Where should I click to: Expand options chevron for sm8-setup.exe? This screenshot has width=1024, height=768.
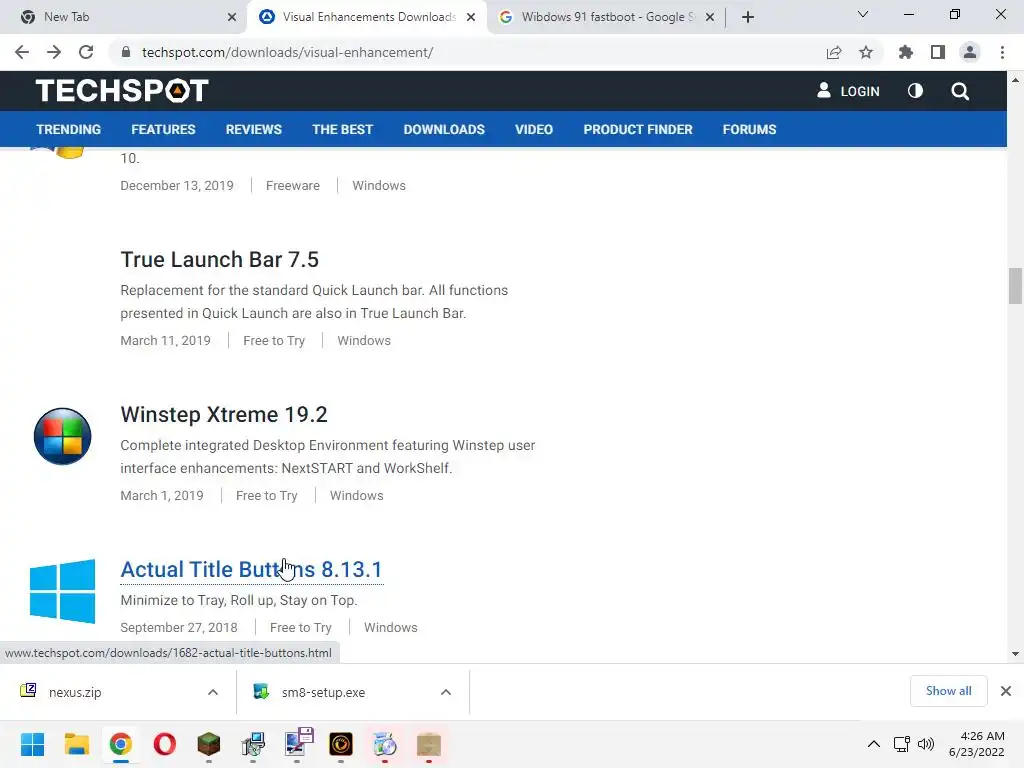click(x=446, y=692)
